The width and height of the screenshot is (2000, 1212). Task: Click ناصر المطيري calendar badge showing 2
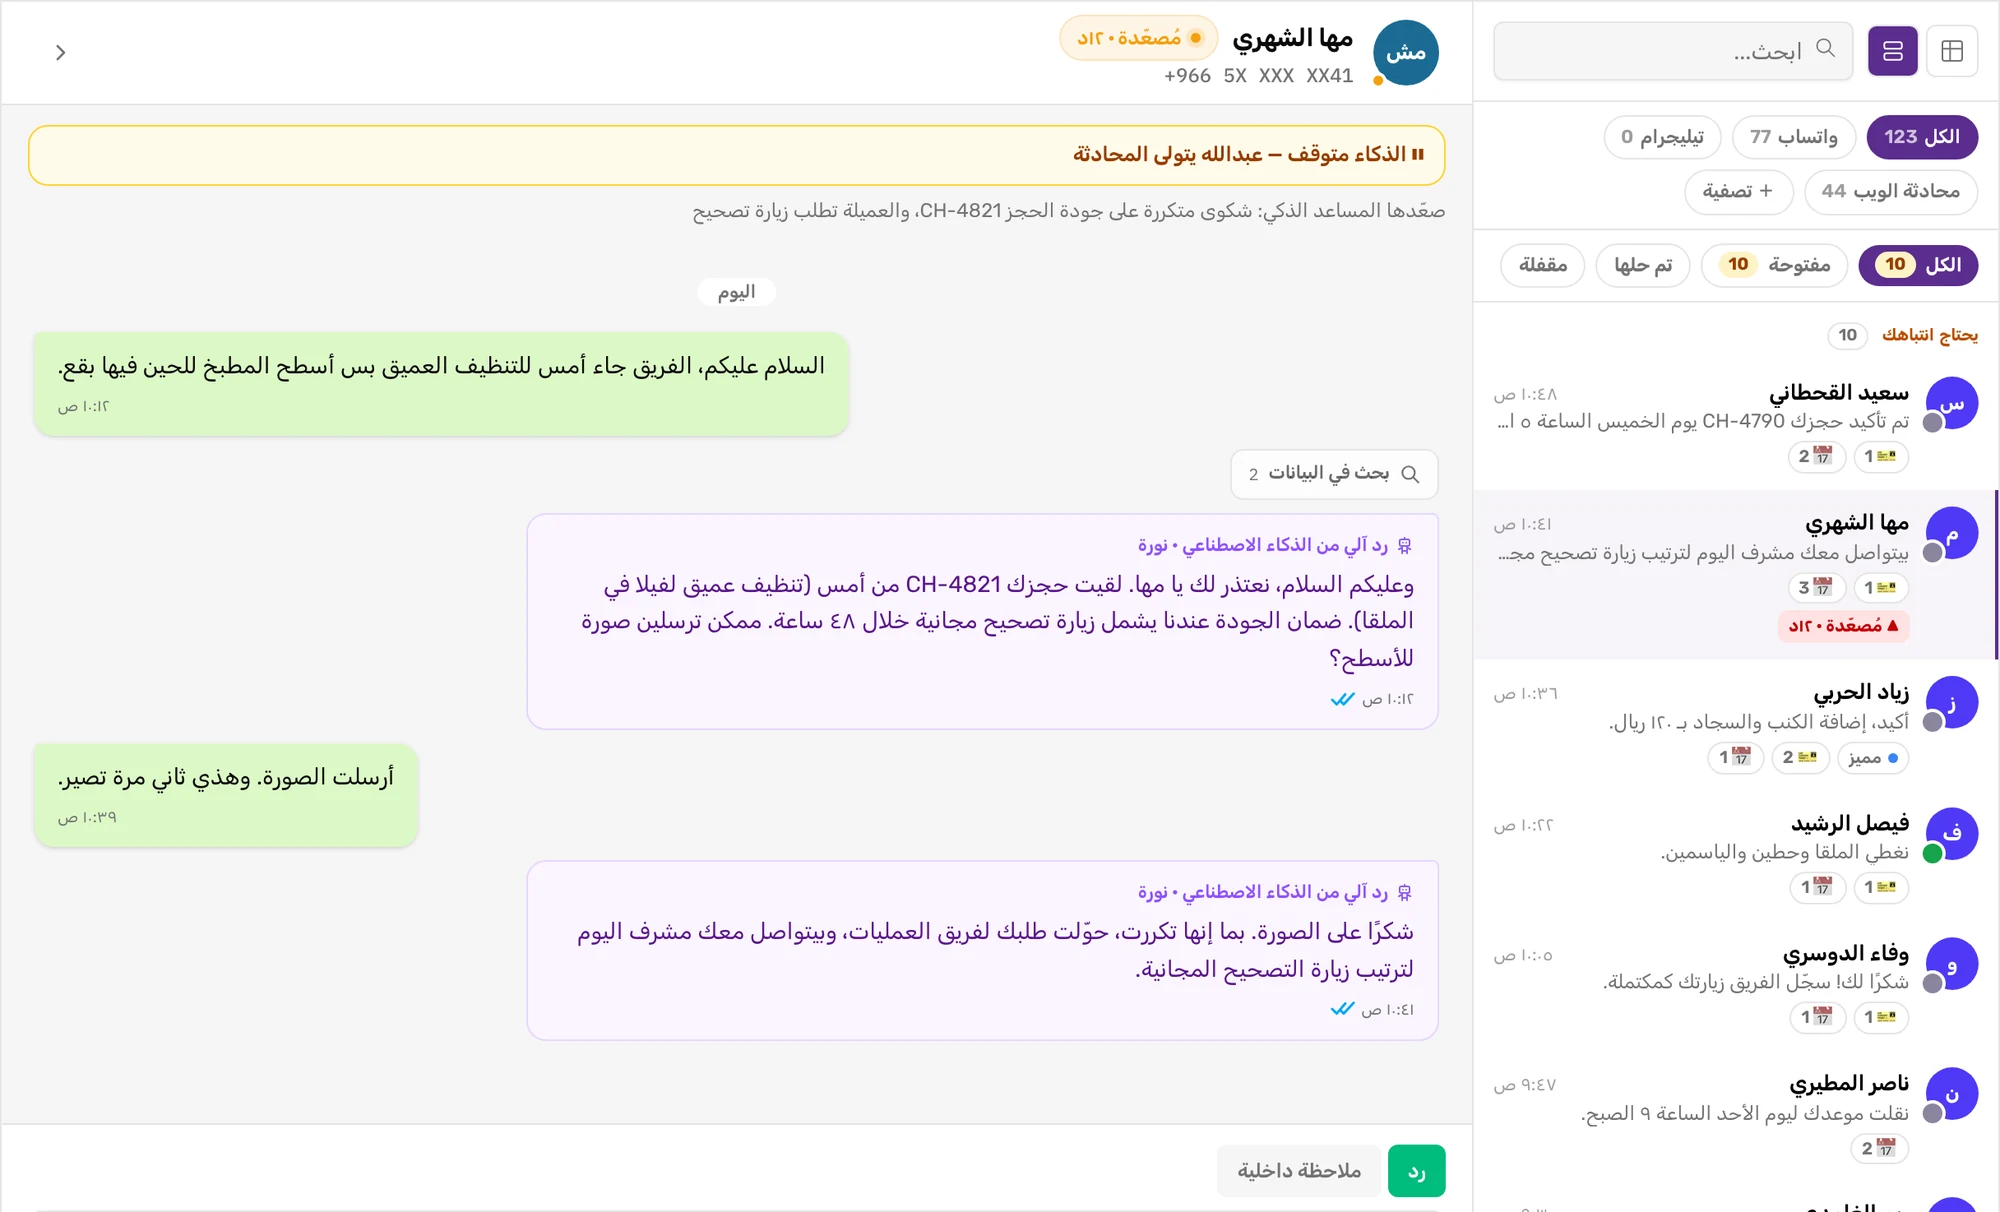pos(1878,1148)
